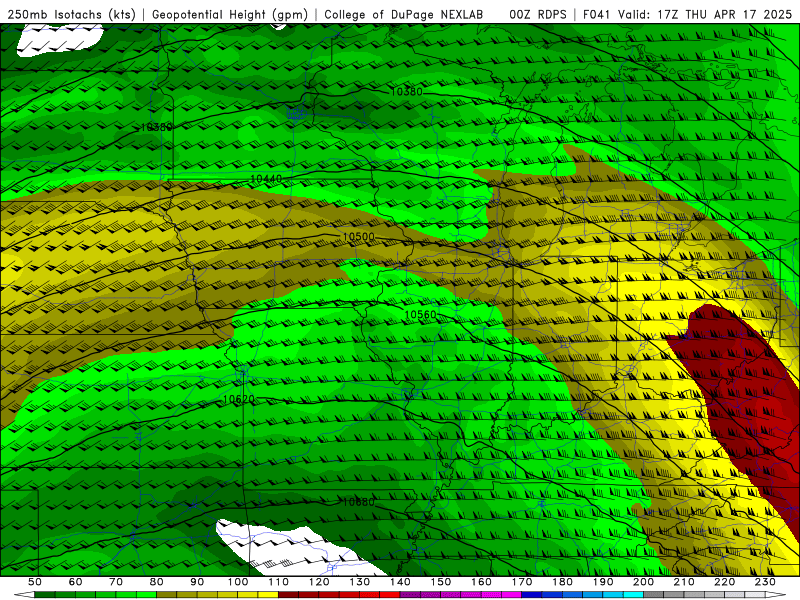
Task: Click the 10440 height contour label
Action: tap(266, 179)
